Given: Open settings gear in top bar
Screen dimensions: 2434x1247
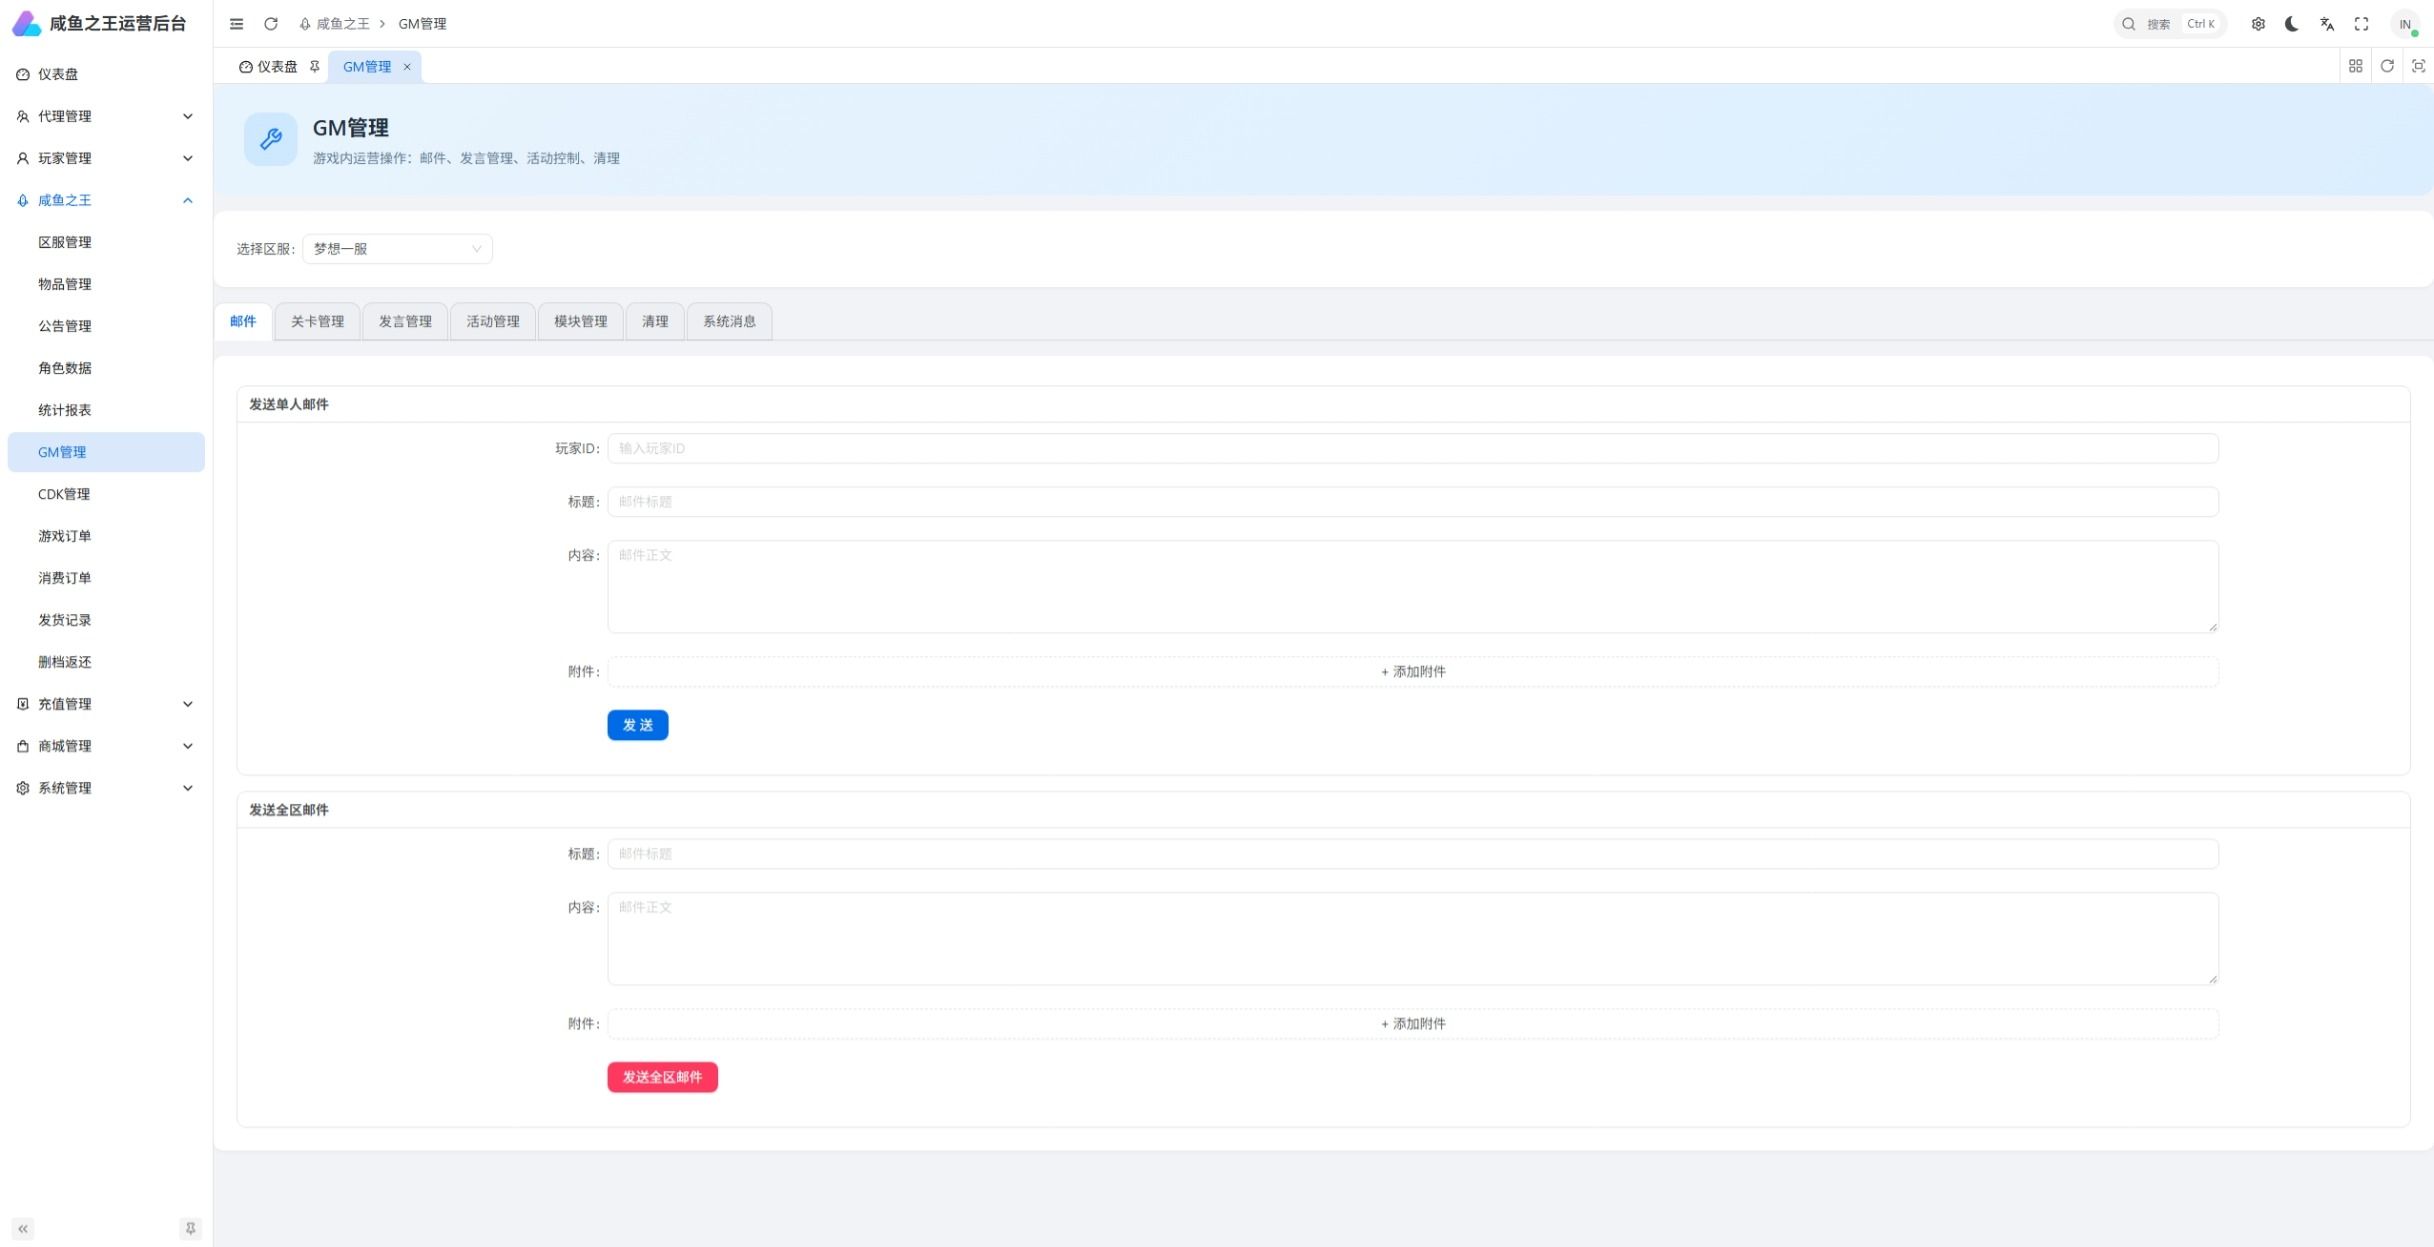Looking at the screenshot, I should (2258, 24).
